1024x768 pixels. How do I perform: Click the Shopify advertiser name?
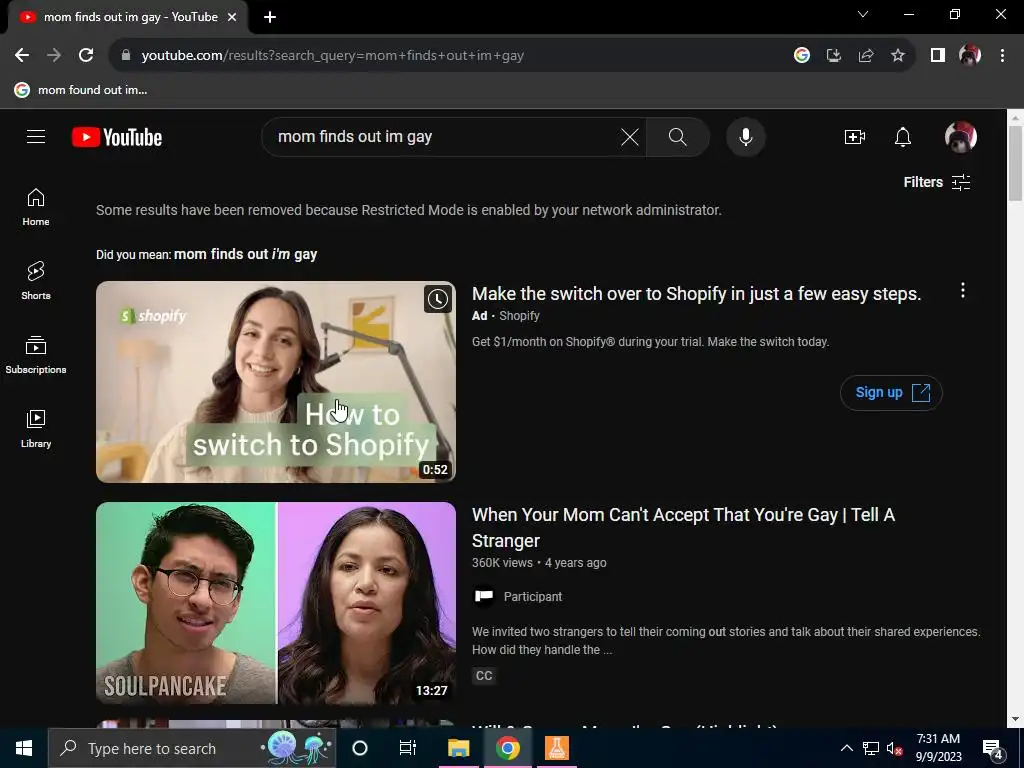(x=519, y=316)
